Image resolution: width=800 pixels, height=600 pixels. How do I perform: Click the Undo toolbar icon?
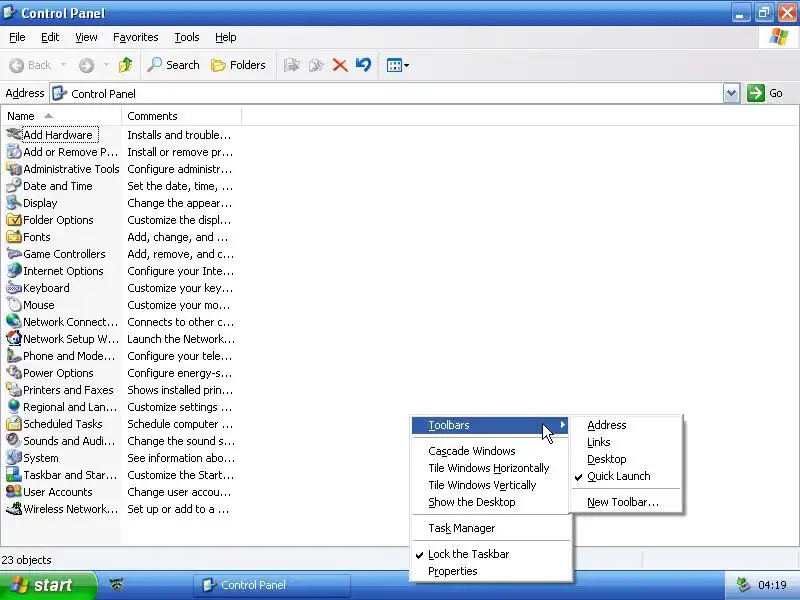363,65
